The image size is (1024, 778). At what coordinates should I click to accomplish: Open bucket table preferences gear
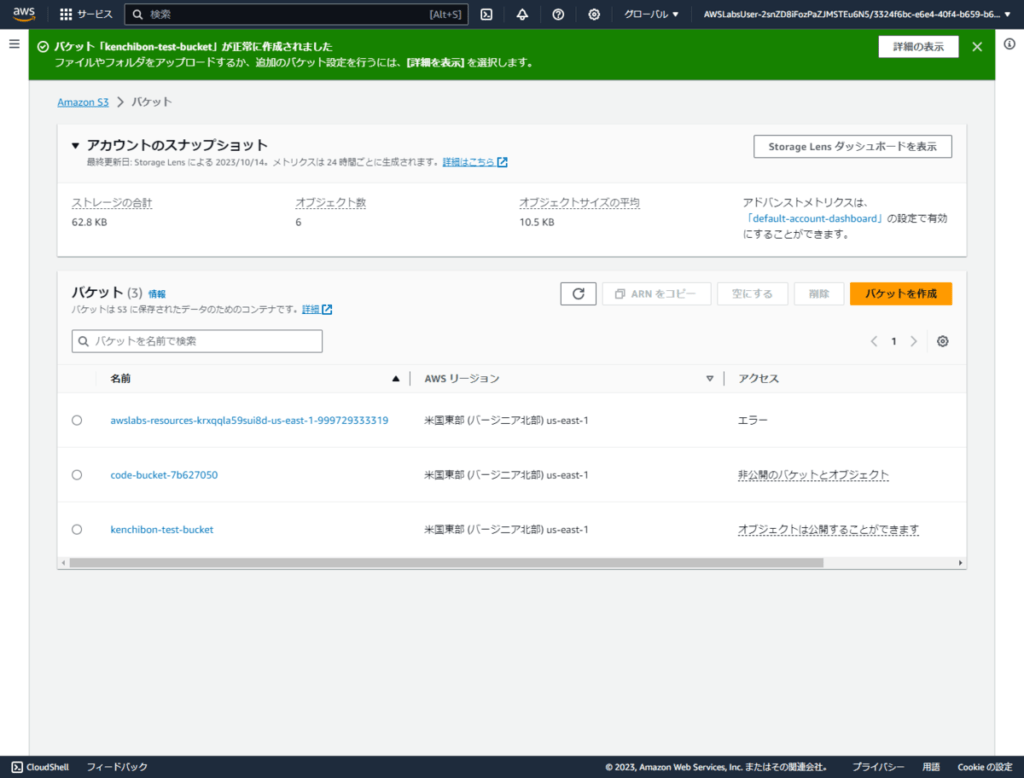coord(942,341)
